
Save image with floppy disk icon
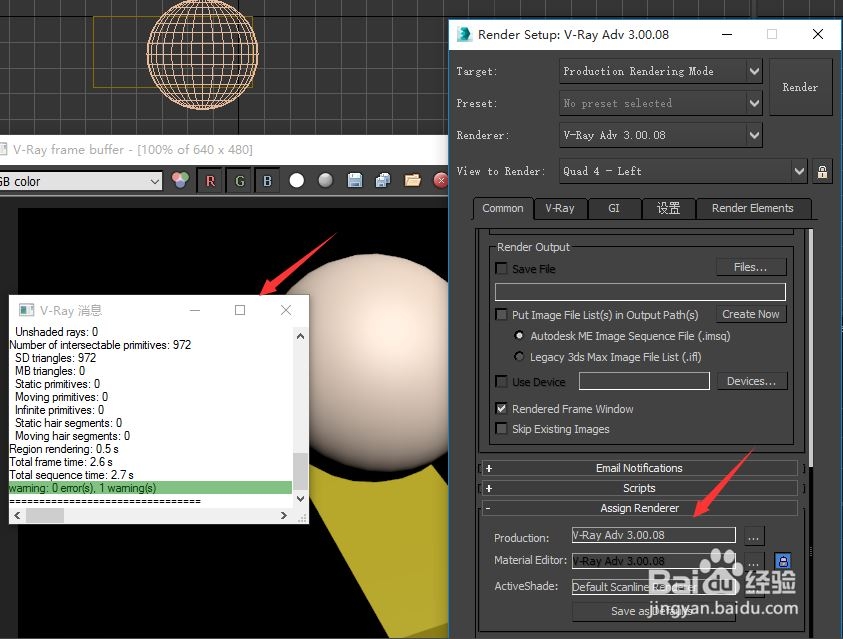(x=355, y=181)
